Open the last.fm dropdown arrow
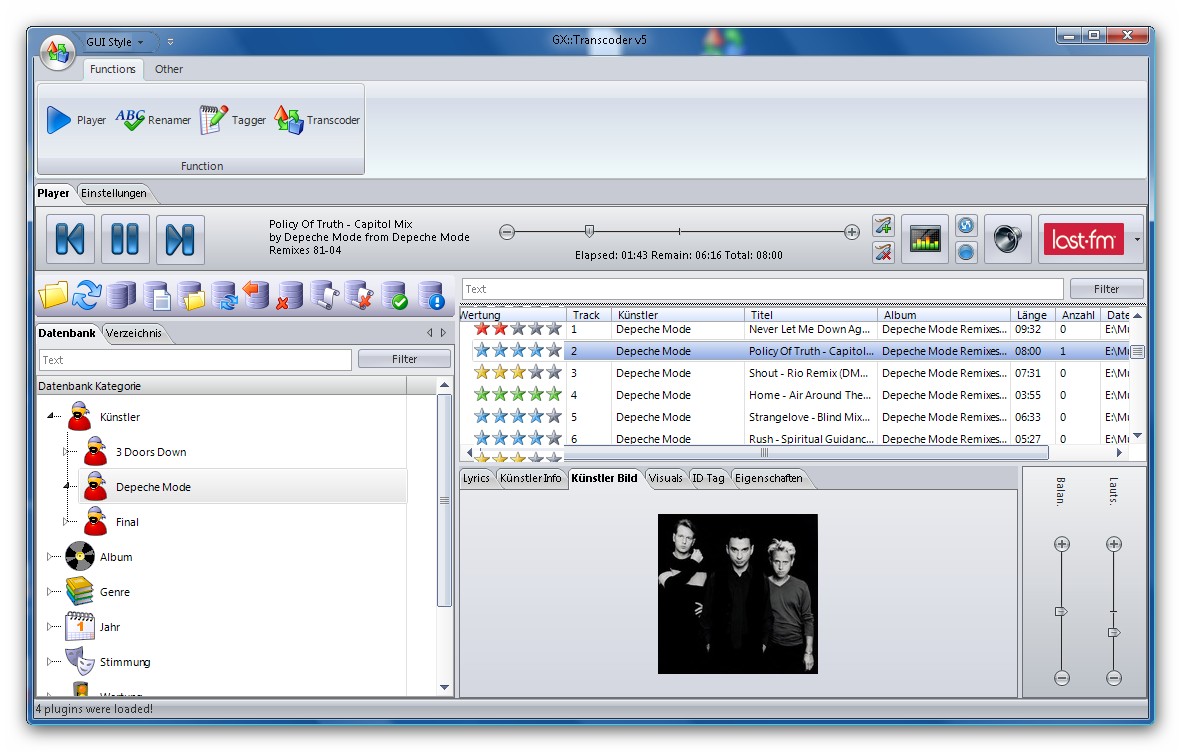 (x=1137, y=240)
